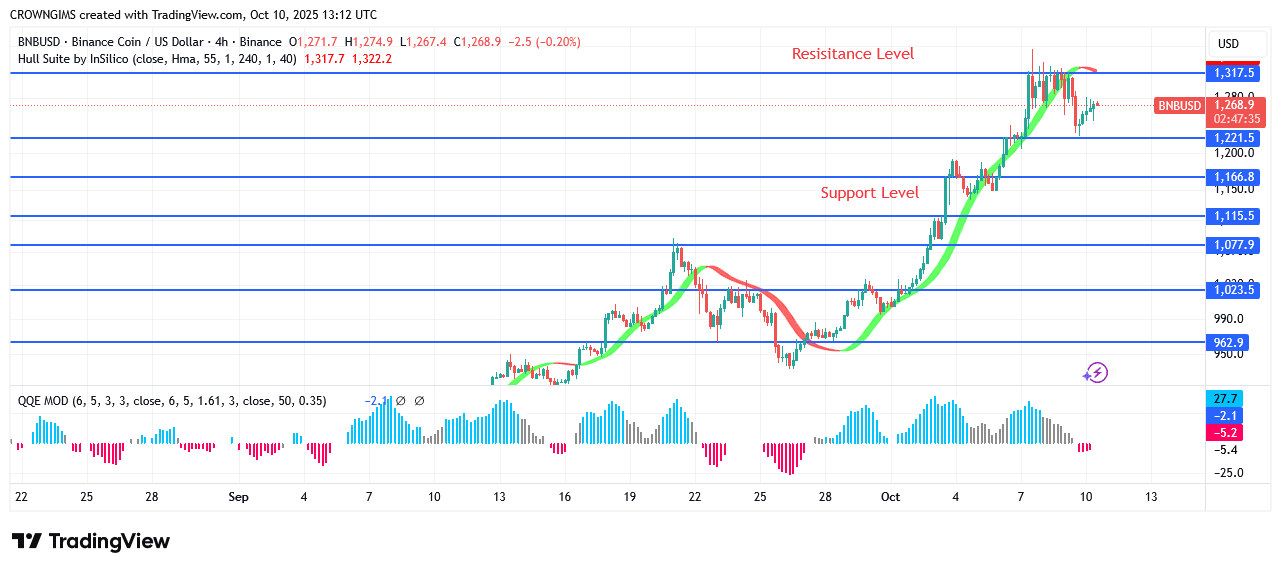Click the Support Level text annotation
The width and height of the screenshot is (1281, 571).
click(869, 193)
